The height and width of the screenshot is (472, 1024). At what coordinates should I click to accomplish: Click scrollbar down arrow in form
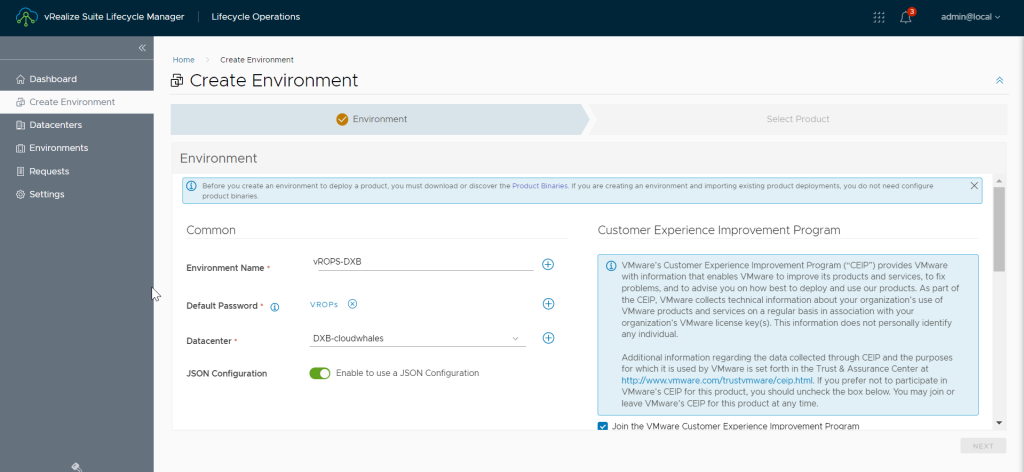point(999,423)
